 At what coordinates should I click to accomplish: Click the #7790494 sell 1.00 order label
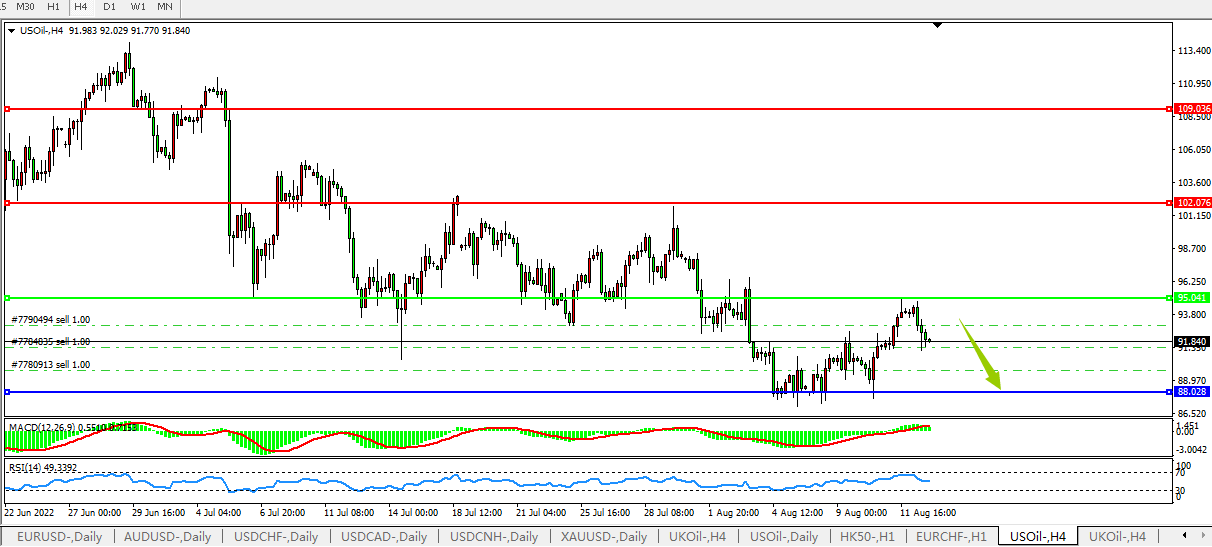(51, 320)
